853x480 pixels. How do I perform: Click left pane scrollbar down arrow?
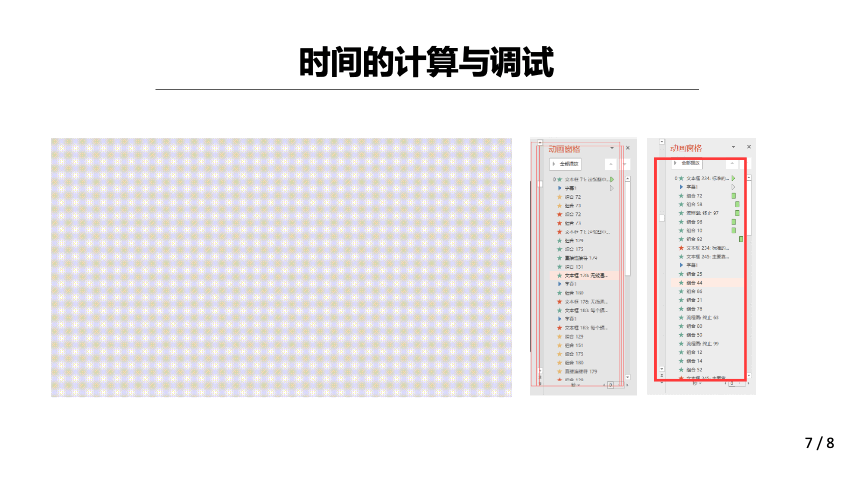pos(628,377)
